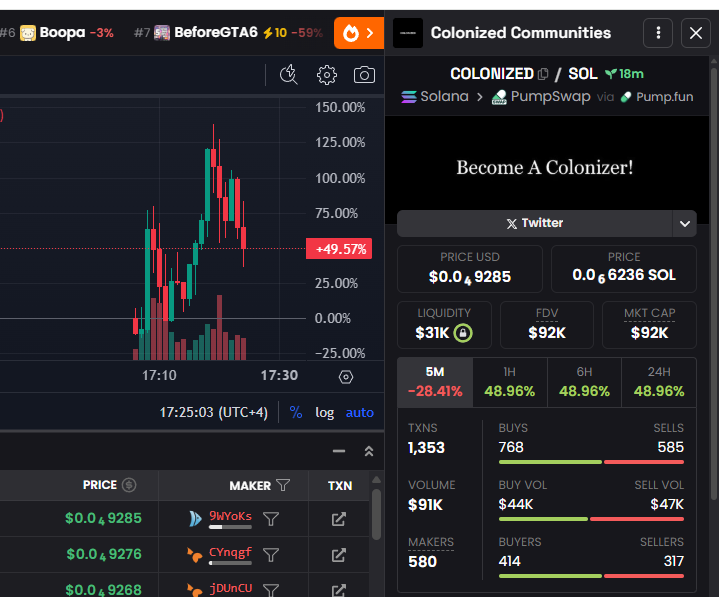This screenshot has width=719, height=597.
Task: Click price $0.0₄9276 in trades list
Action: (104, 554)
